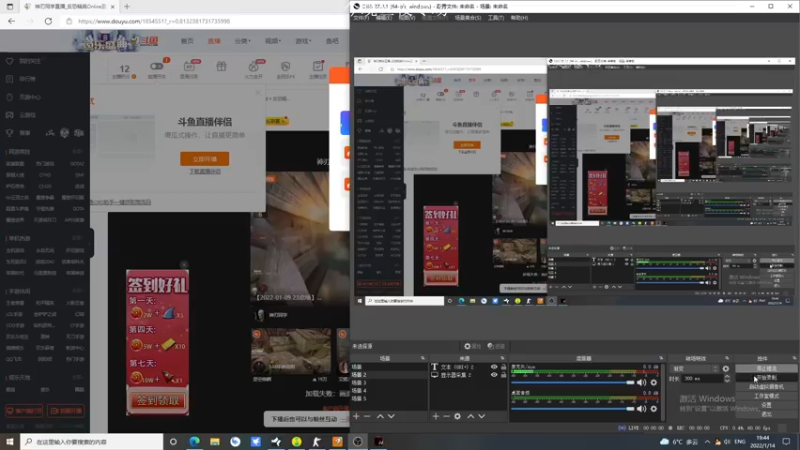The height and width of the screenshot is (450, 800).
Task: Enable studio mode button in controls
Action: 766,396
